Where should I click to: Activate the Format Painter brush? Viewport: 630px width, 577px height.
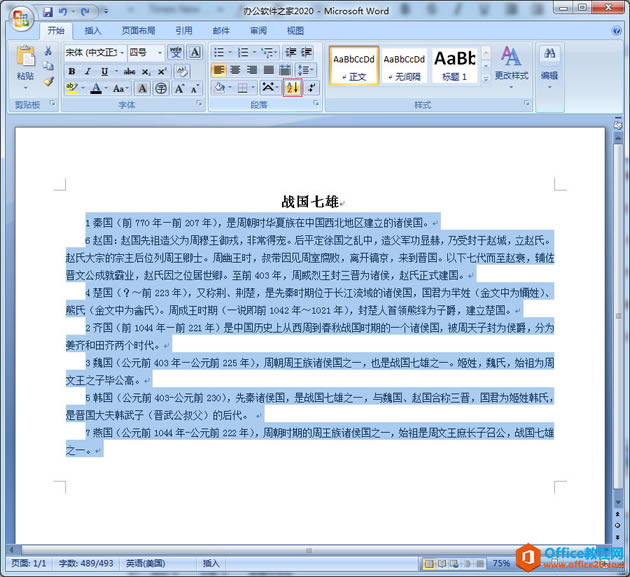pos(49,82)
